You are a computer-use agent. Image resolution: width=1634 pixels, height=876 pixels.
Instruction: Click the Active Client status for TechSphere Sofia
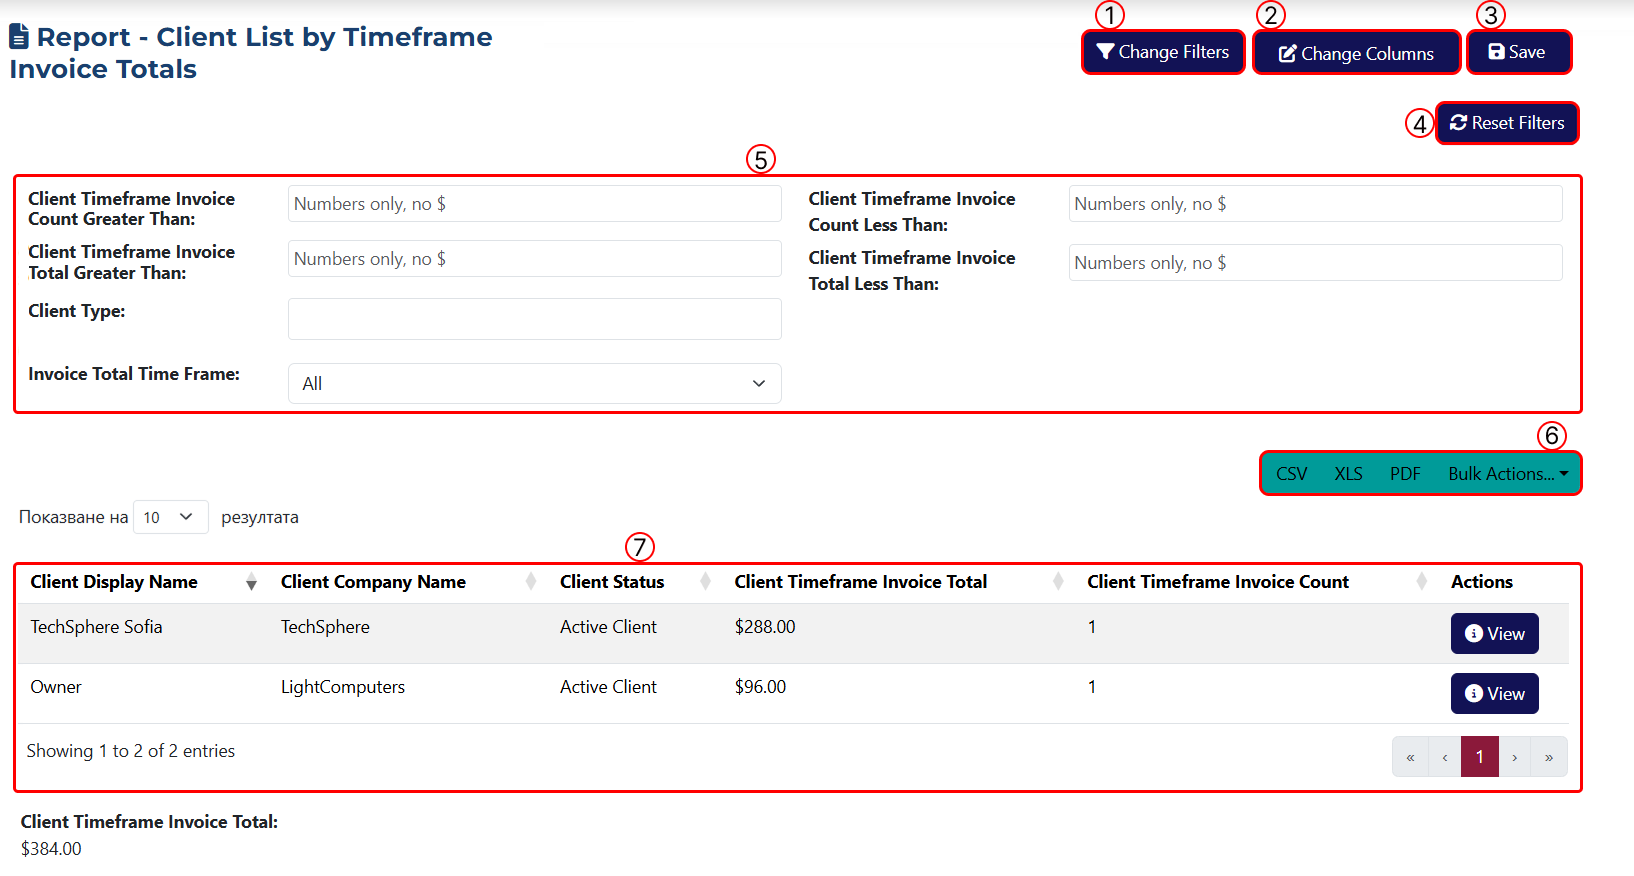[x=608, y=627]
